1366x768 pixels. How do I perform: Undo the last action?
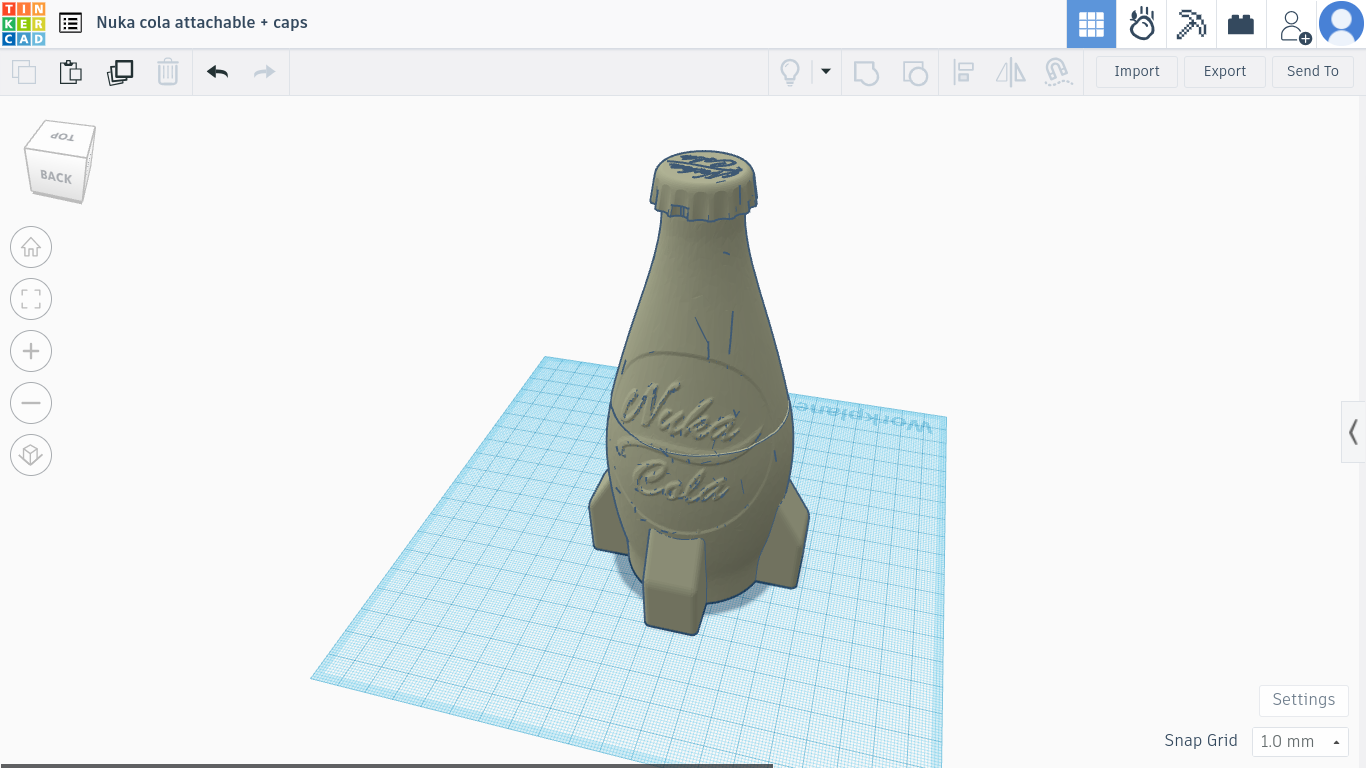[x=217, y=72]
